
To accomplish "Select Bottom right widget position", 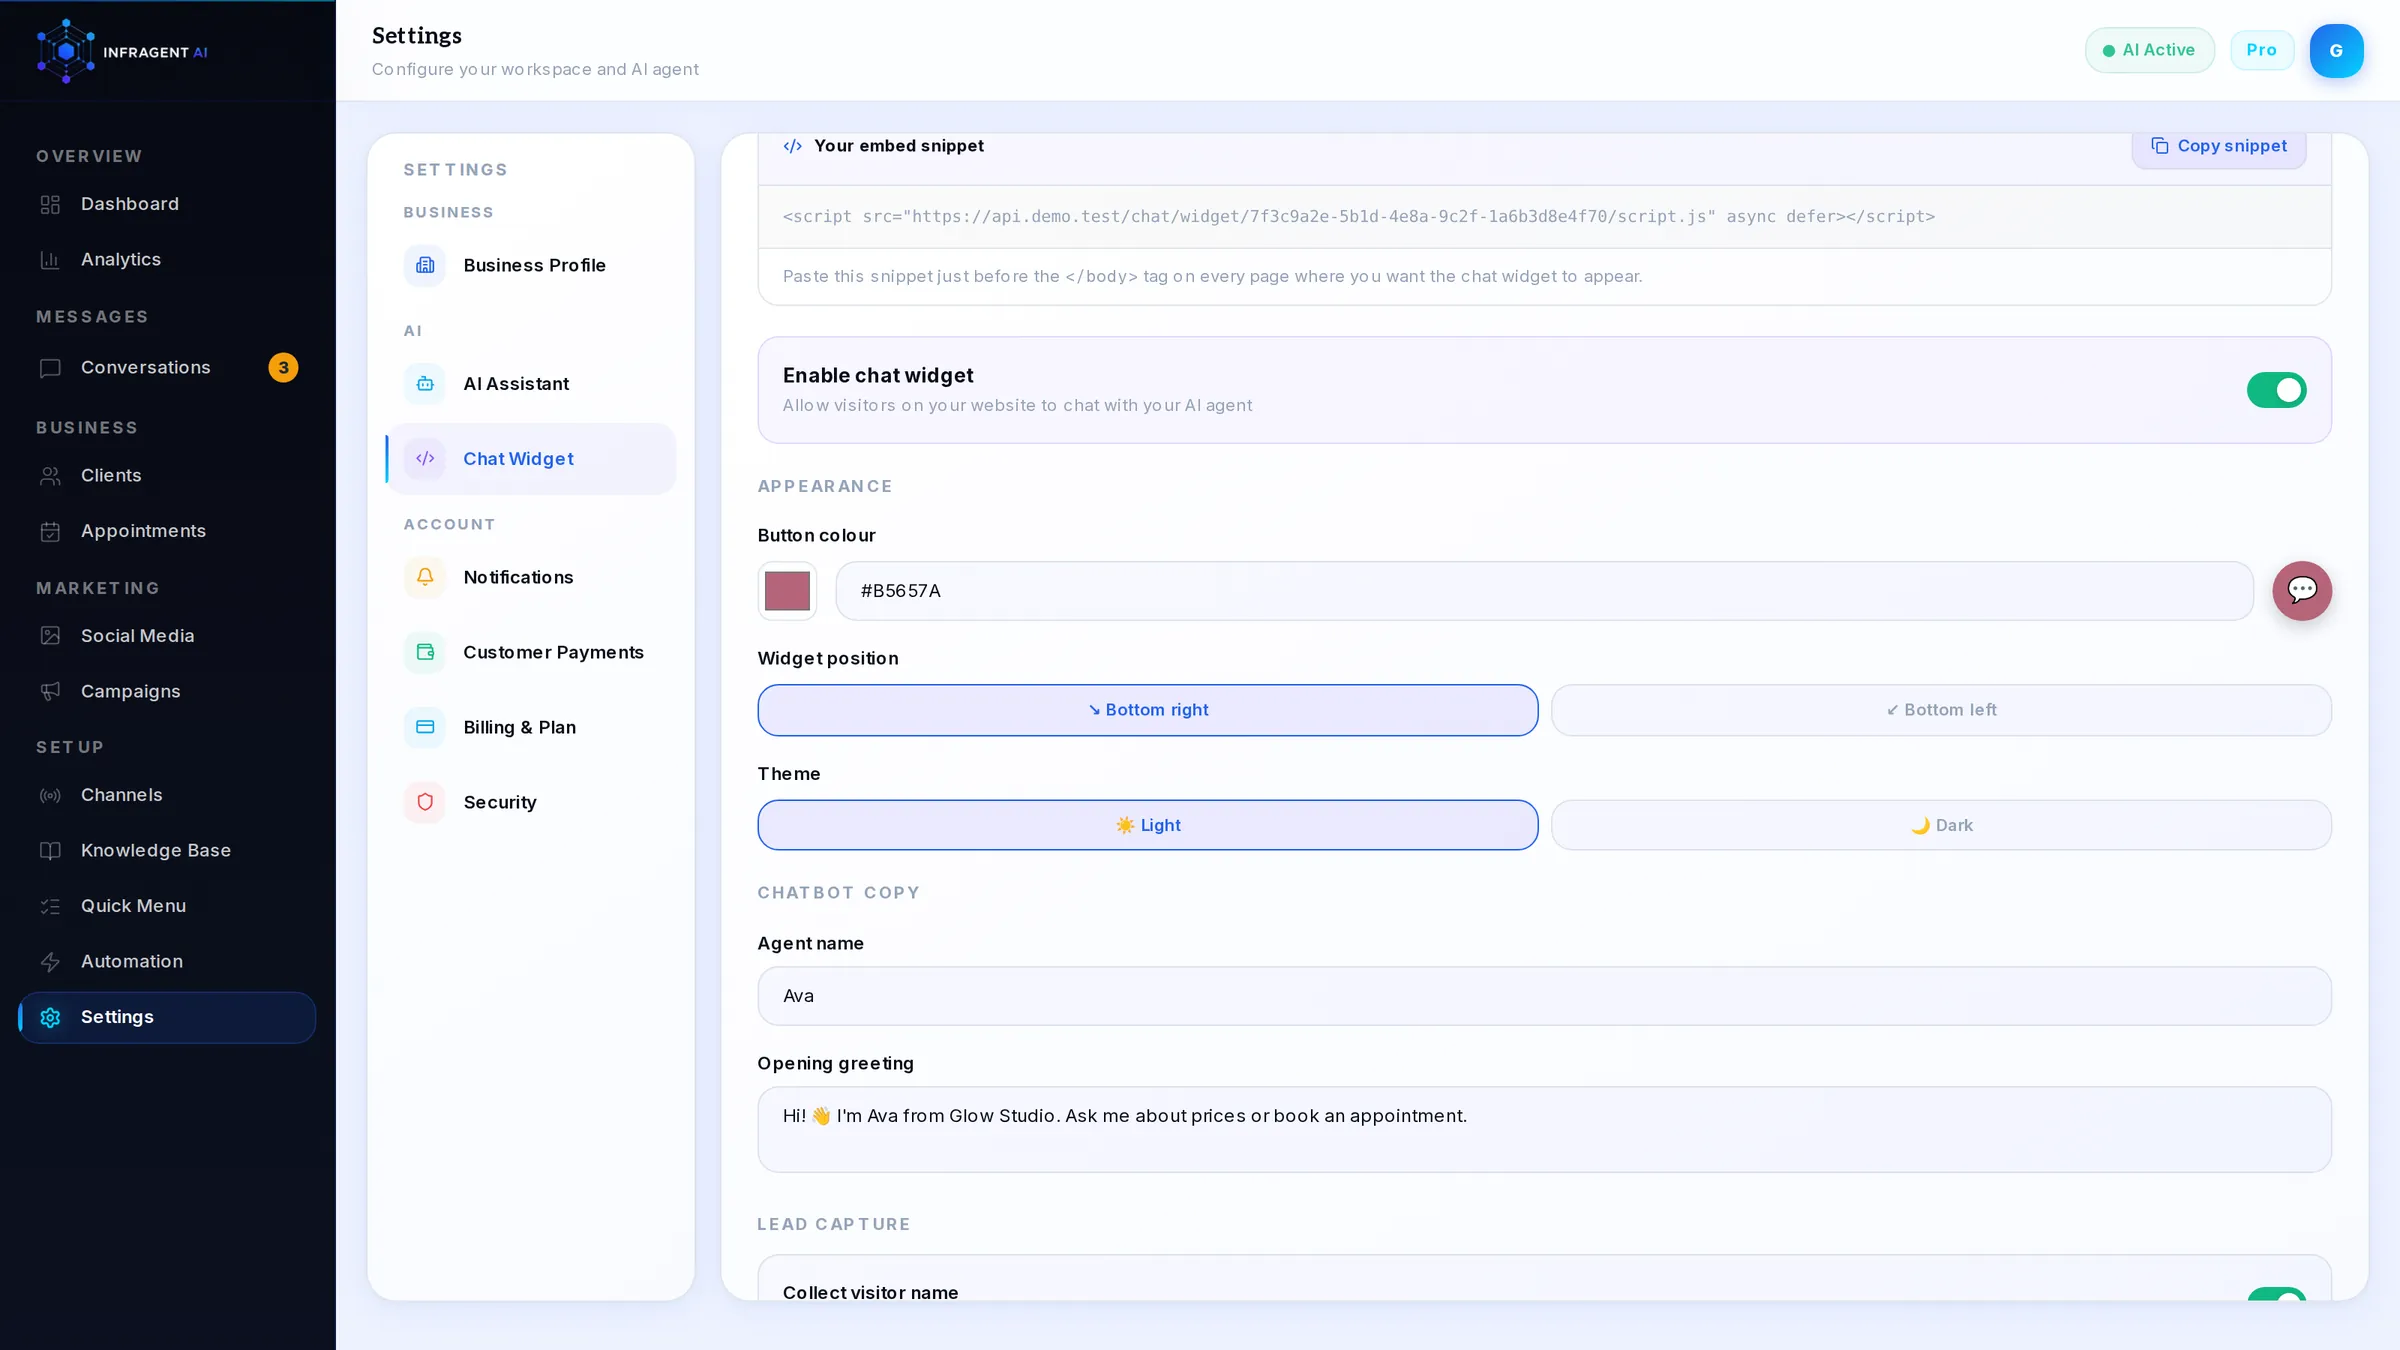I will click(1147, 710).
